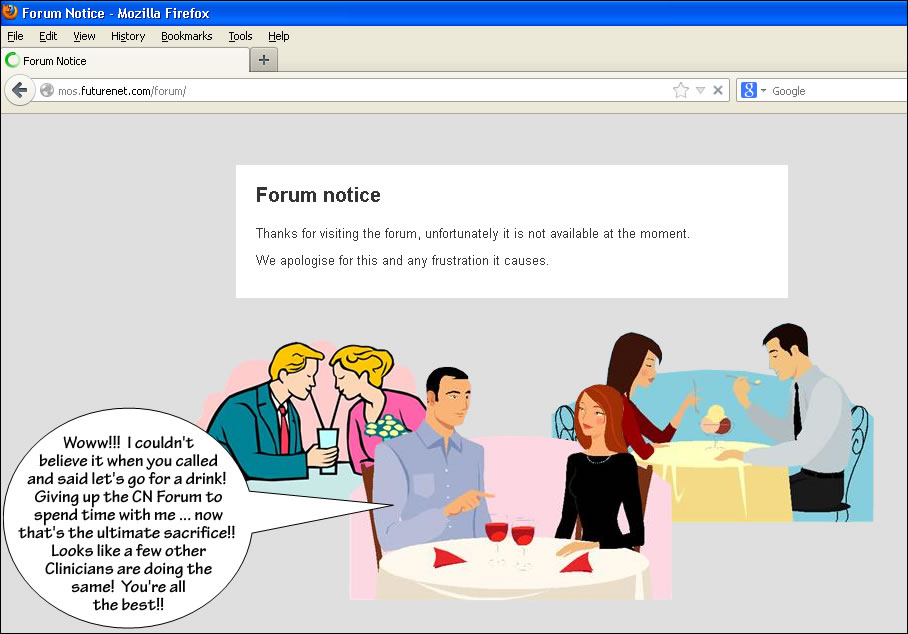Select the Forum Notice tab

[120, 61]
